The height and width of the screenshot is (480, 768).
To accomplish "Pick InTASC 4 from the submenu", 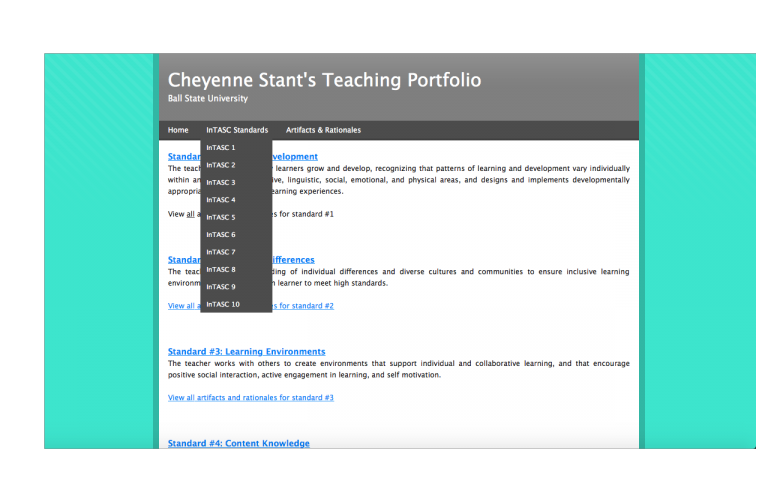I will (221, 200).
